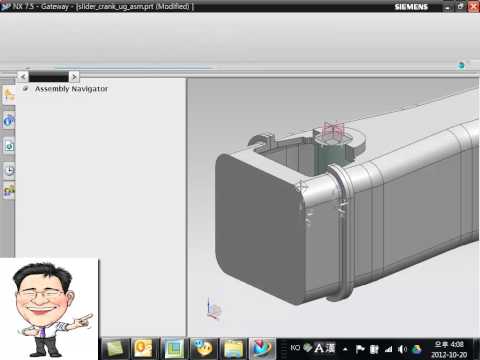480x360 pixels.
Task: Open Google Drive tray icon
Action: (417, 349)
